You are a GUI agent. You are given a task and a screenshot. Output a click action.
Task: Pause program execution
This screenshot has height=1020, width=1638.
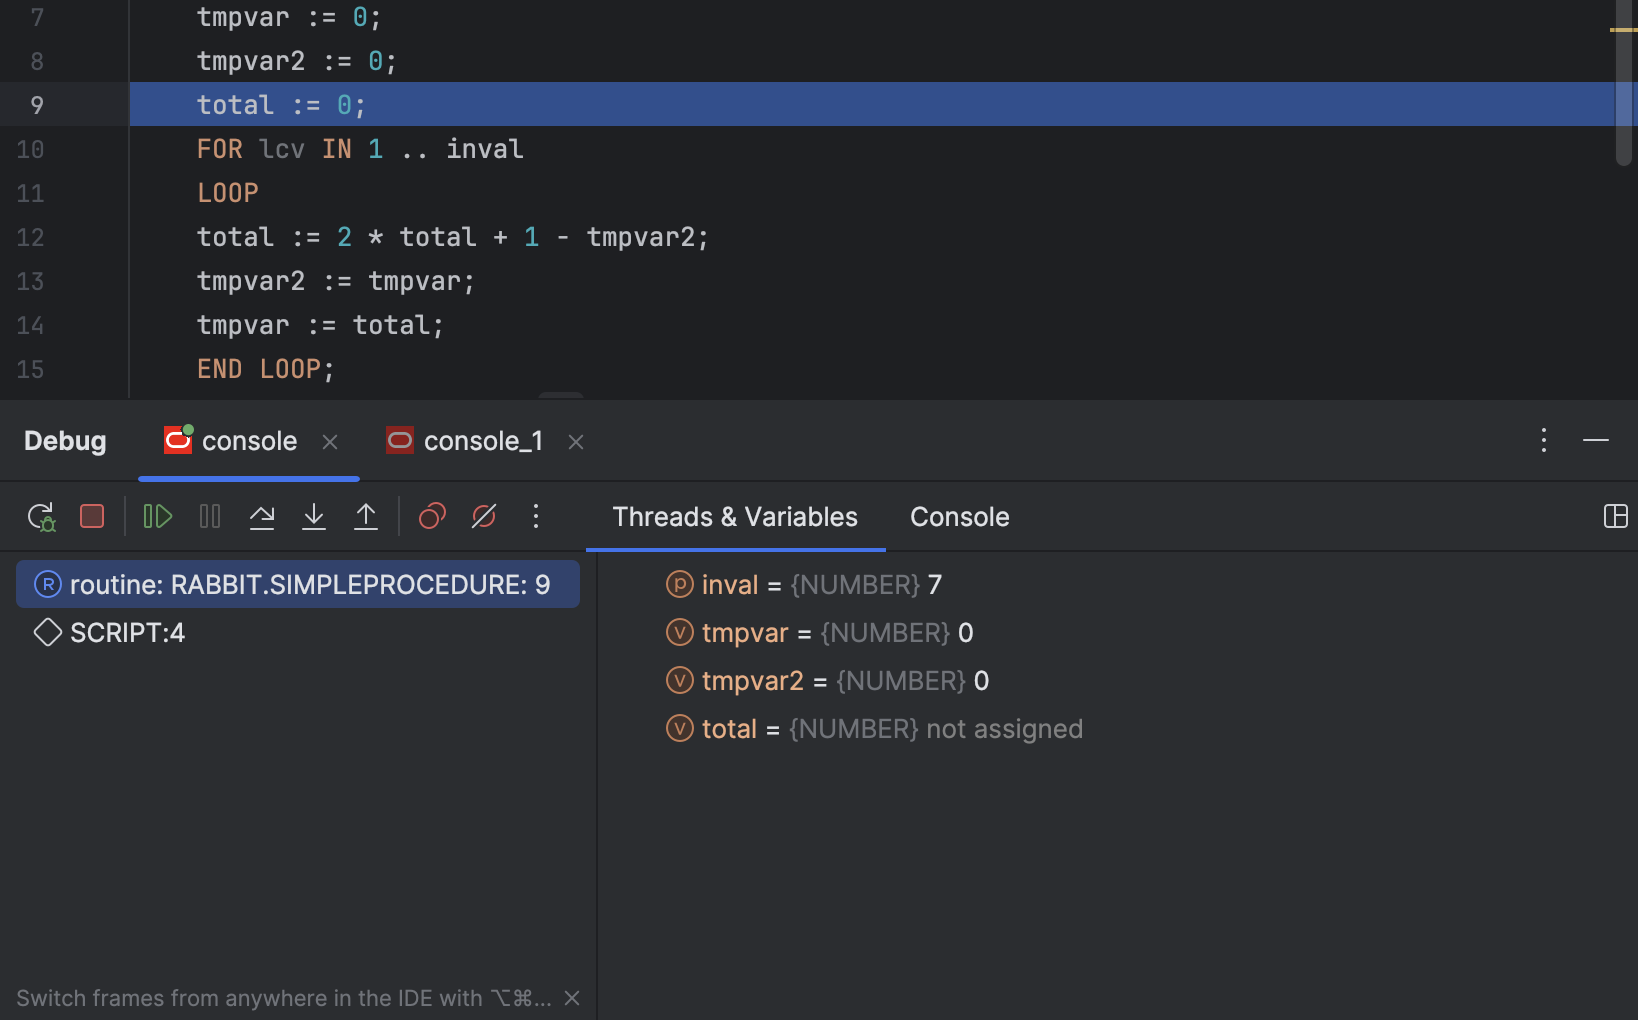pos(210,516)
